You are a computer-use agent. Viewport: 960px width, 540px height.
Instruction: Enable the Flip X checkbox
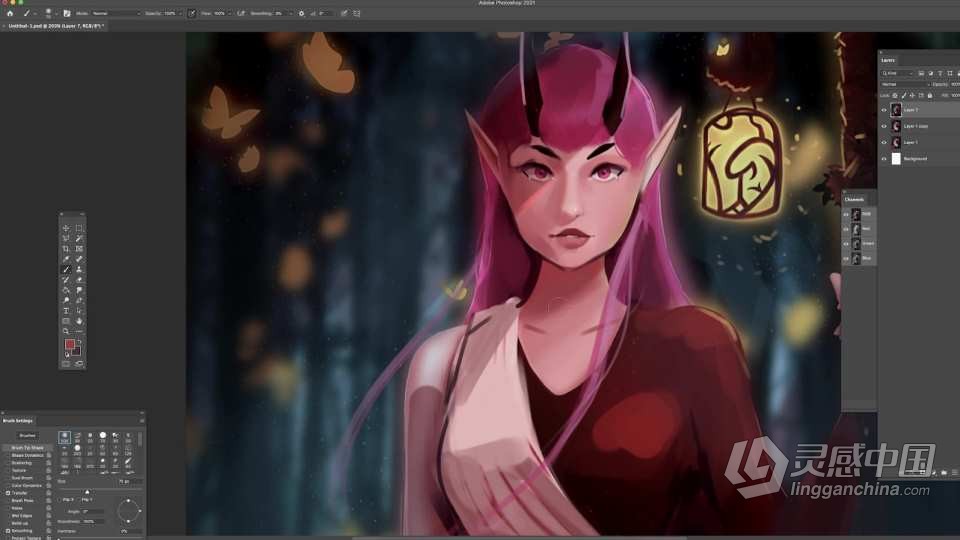coord(59,500)
